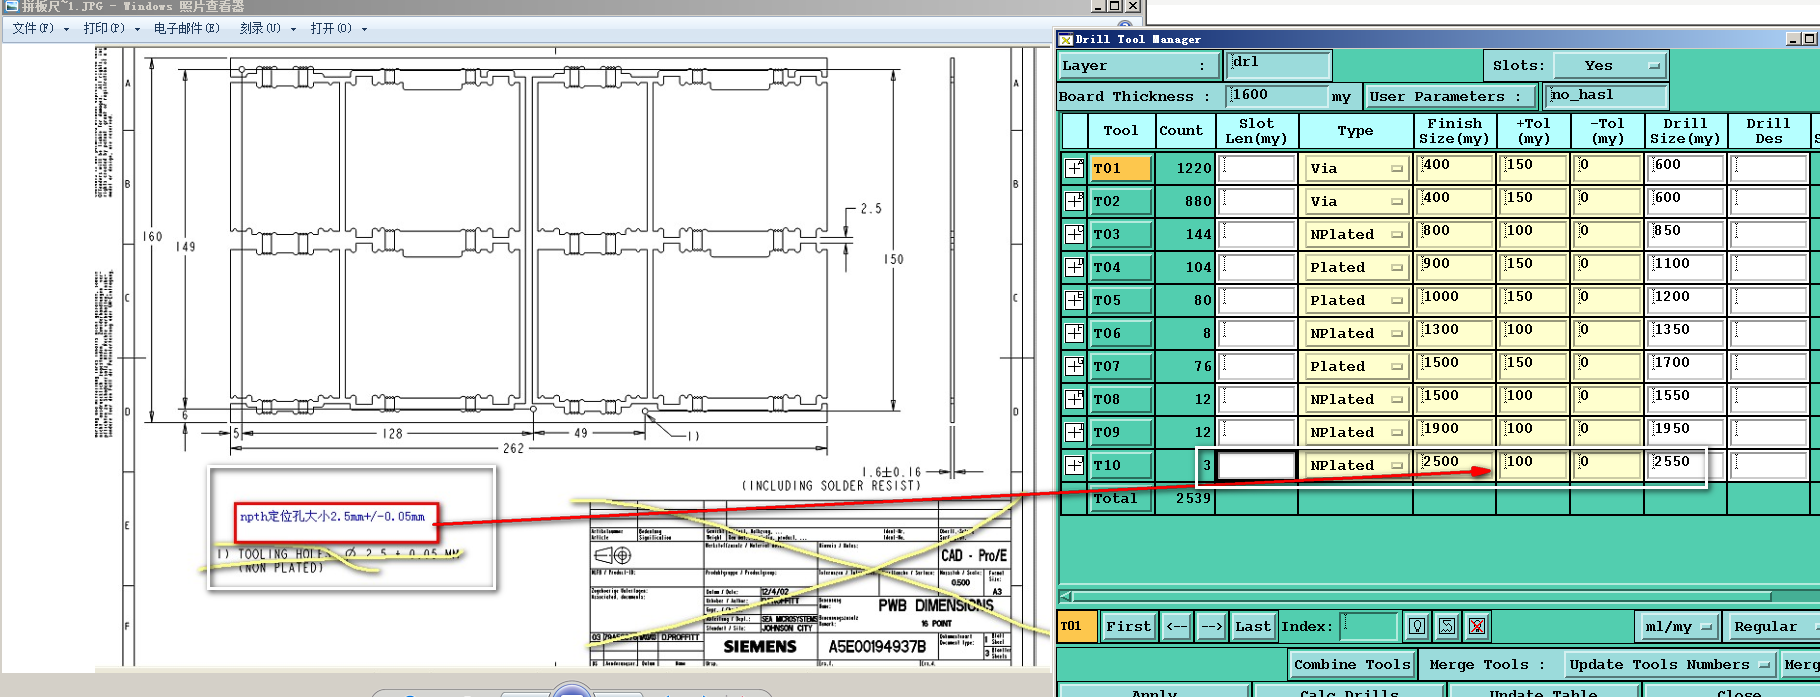Click the red-crossed delete icon near Index

pos(1477,627)
